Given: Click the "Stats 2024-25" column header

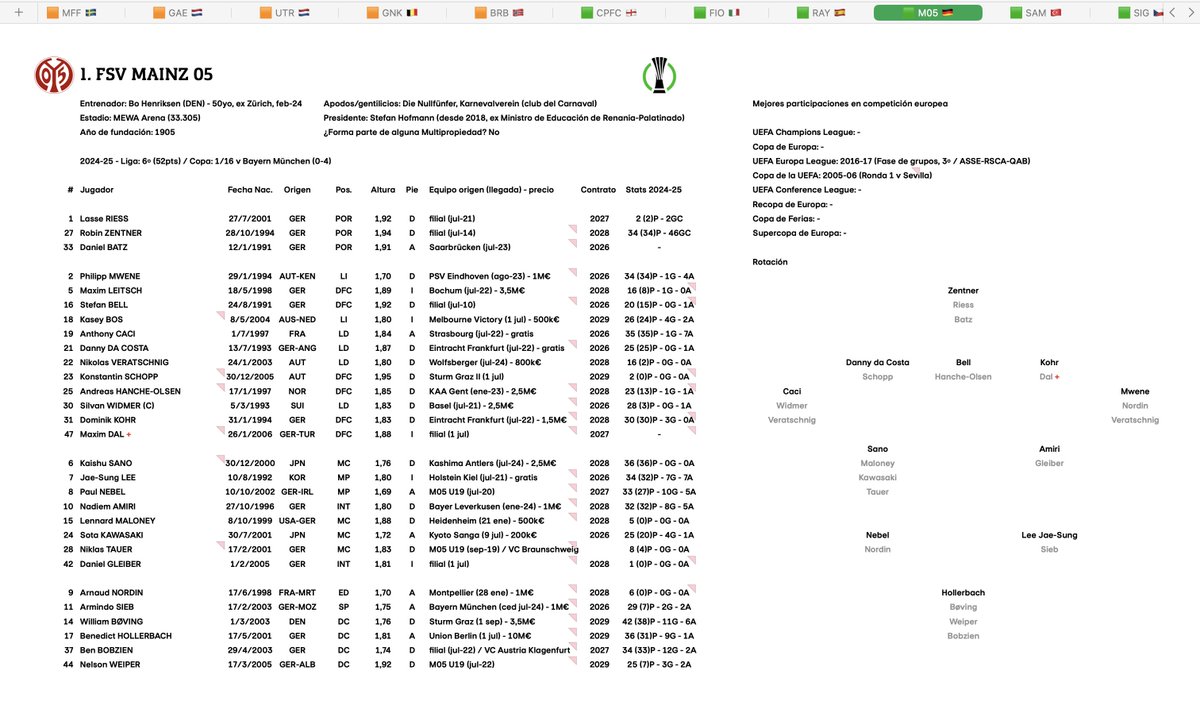Looking at the screenshot, I should 653,190.
